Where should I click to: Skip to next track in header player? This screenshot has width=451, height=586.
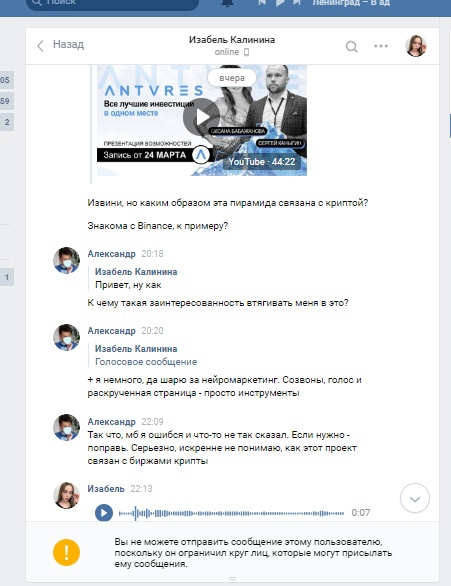click(297, 2)
